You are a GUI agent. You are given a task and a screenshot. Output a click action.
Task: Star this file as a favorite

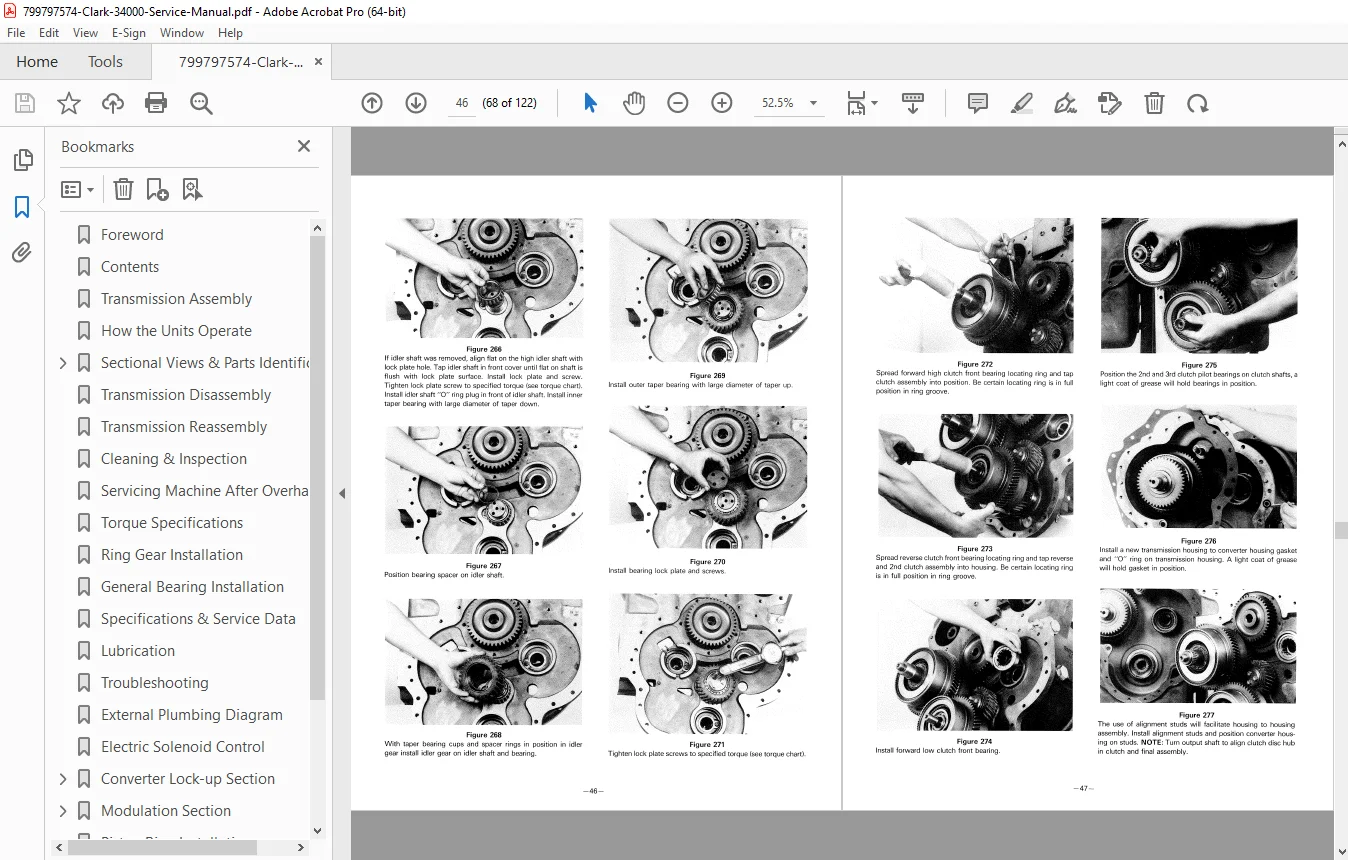69,103
